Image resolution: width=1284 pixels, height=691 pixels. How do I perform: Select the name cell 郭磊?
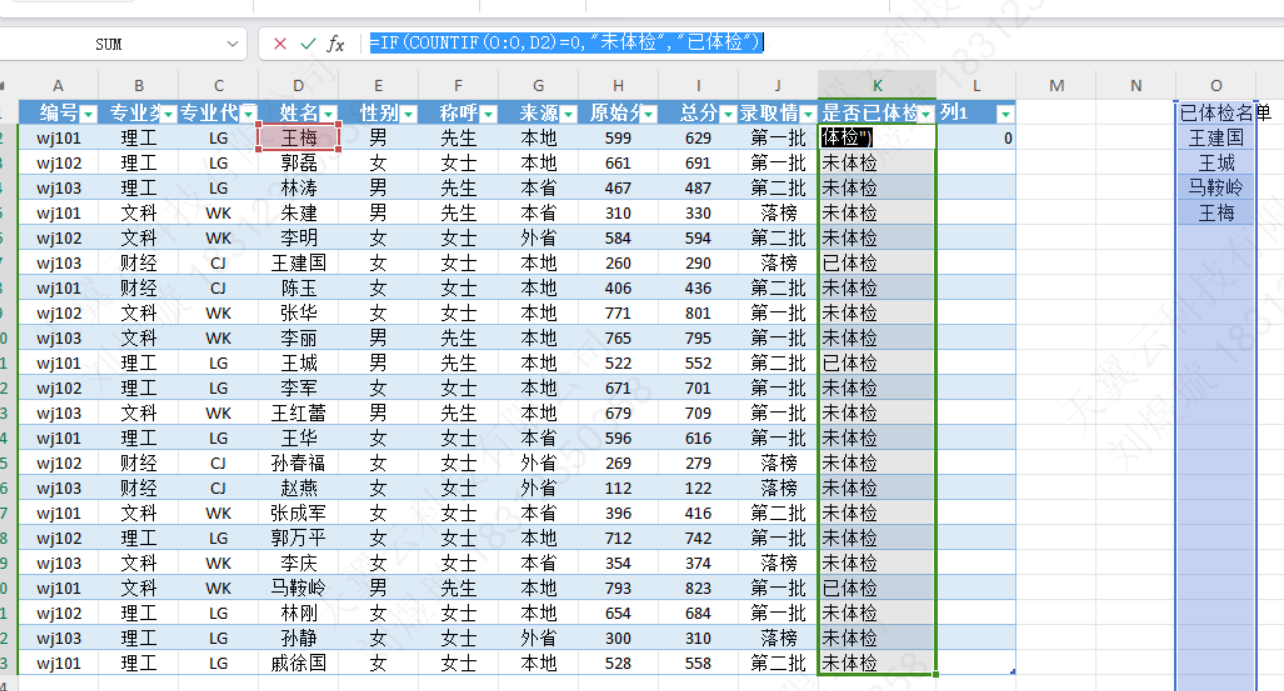tap(298, 163)
